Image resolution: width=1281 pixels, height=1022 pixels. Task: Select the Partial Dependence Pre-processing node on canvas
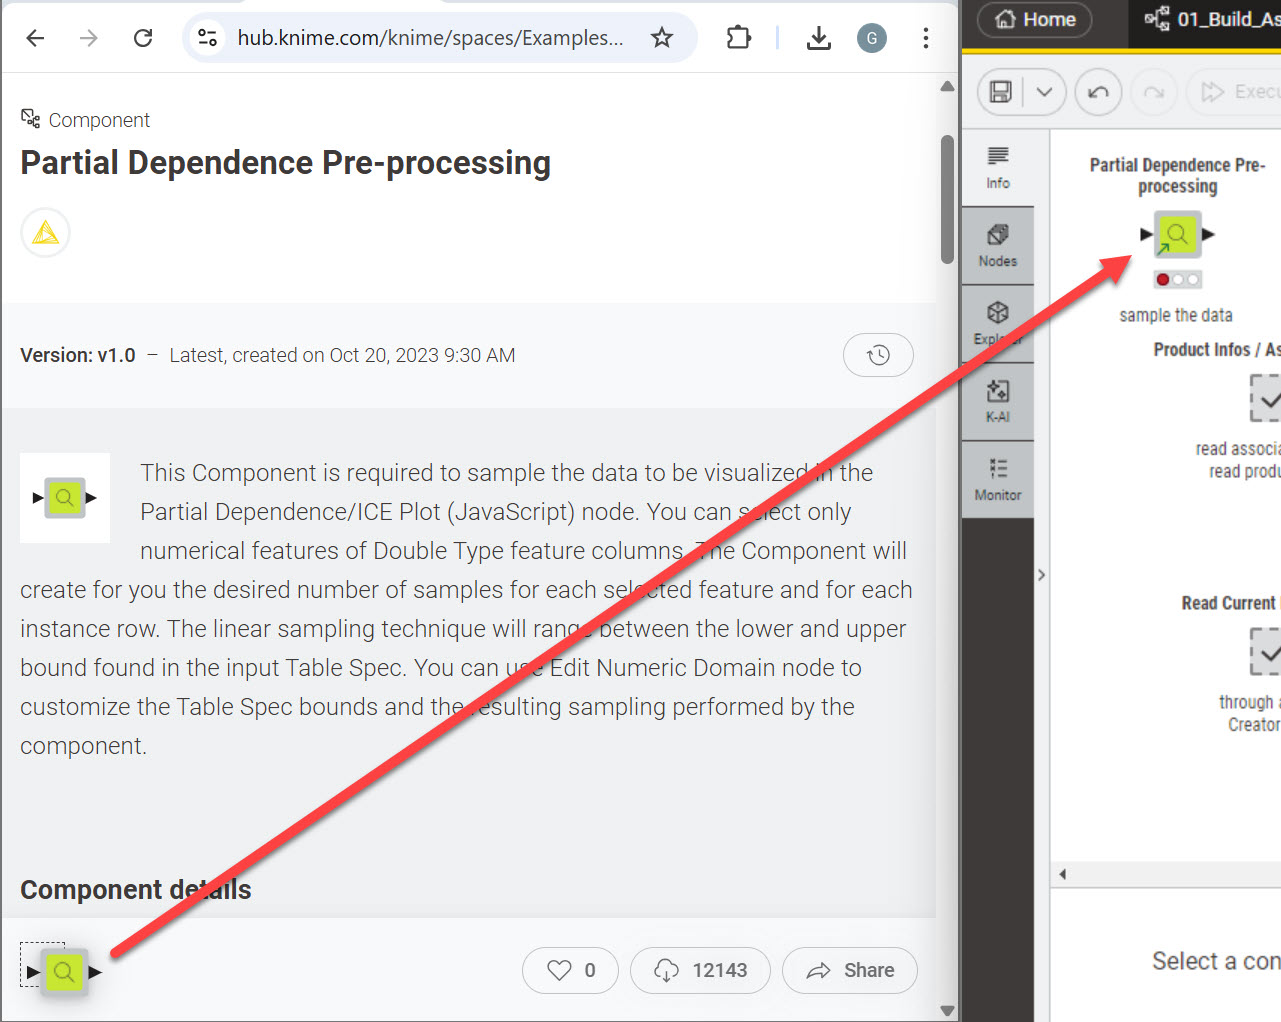click(1178, 234)
